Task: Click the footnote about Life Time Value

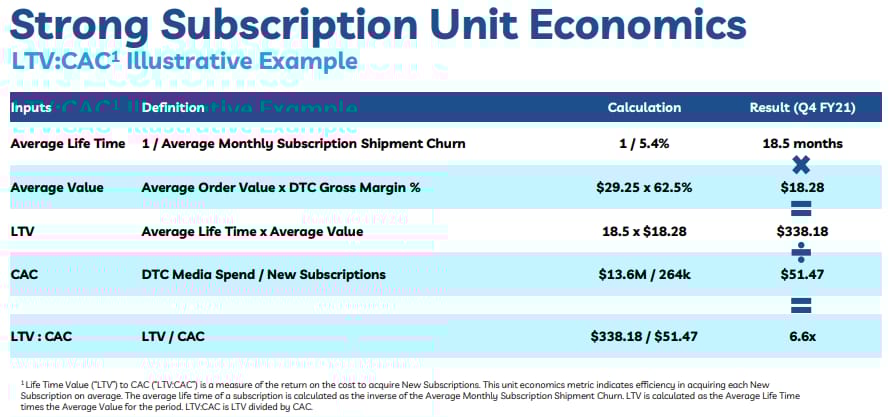Action: 409,396
